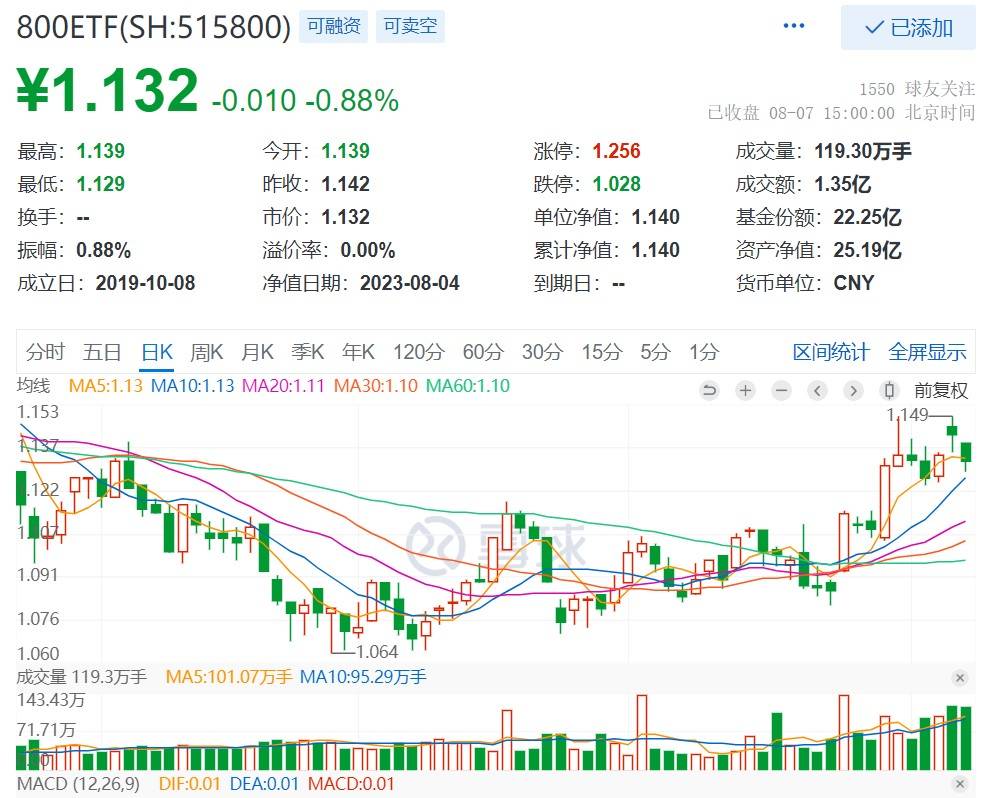The width and height of the screenshot is (984, 798).
Task: Select the 周K weekly chart tab
Action: click(206, 352)
